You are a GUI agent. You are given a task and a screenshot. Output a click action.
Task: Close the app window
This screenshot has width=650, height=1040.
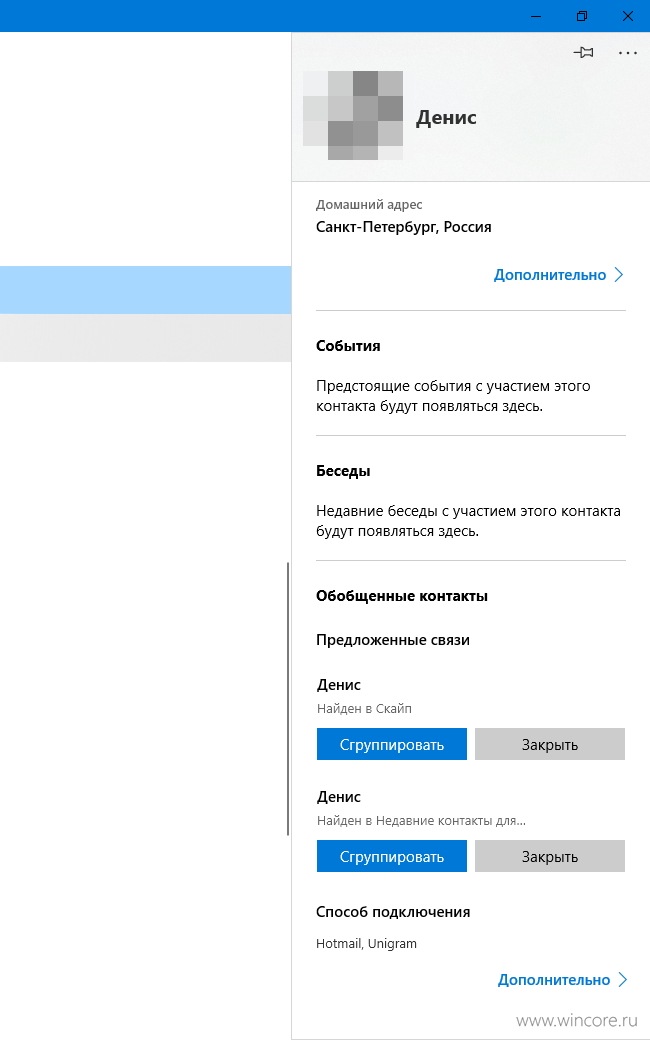627,16
